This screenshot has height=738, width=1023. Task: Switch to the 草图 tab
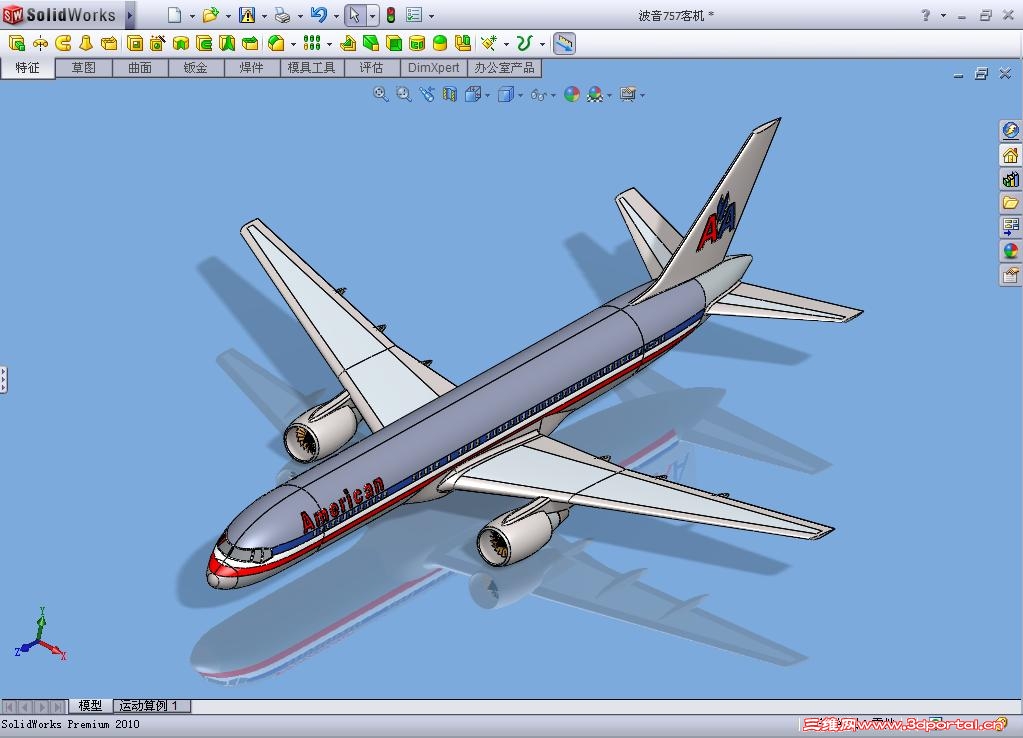[x=84, y=68]
